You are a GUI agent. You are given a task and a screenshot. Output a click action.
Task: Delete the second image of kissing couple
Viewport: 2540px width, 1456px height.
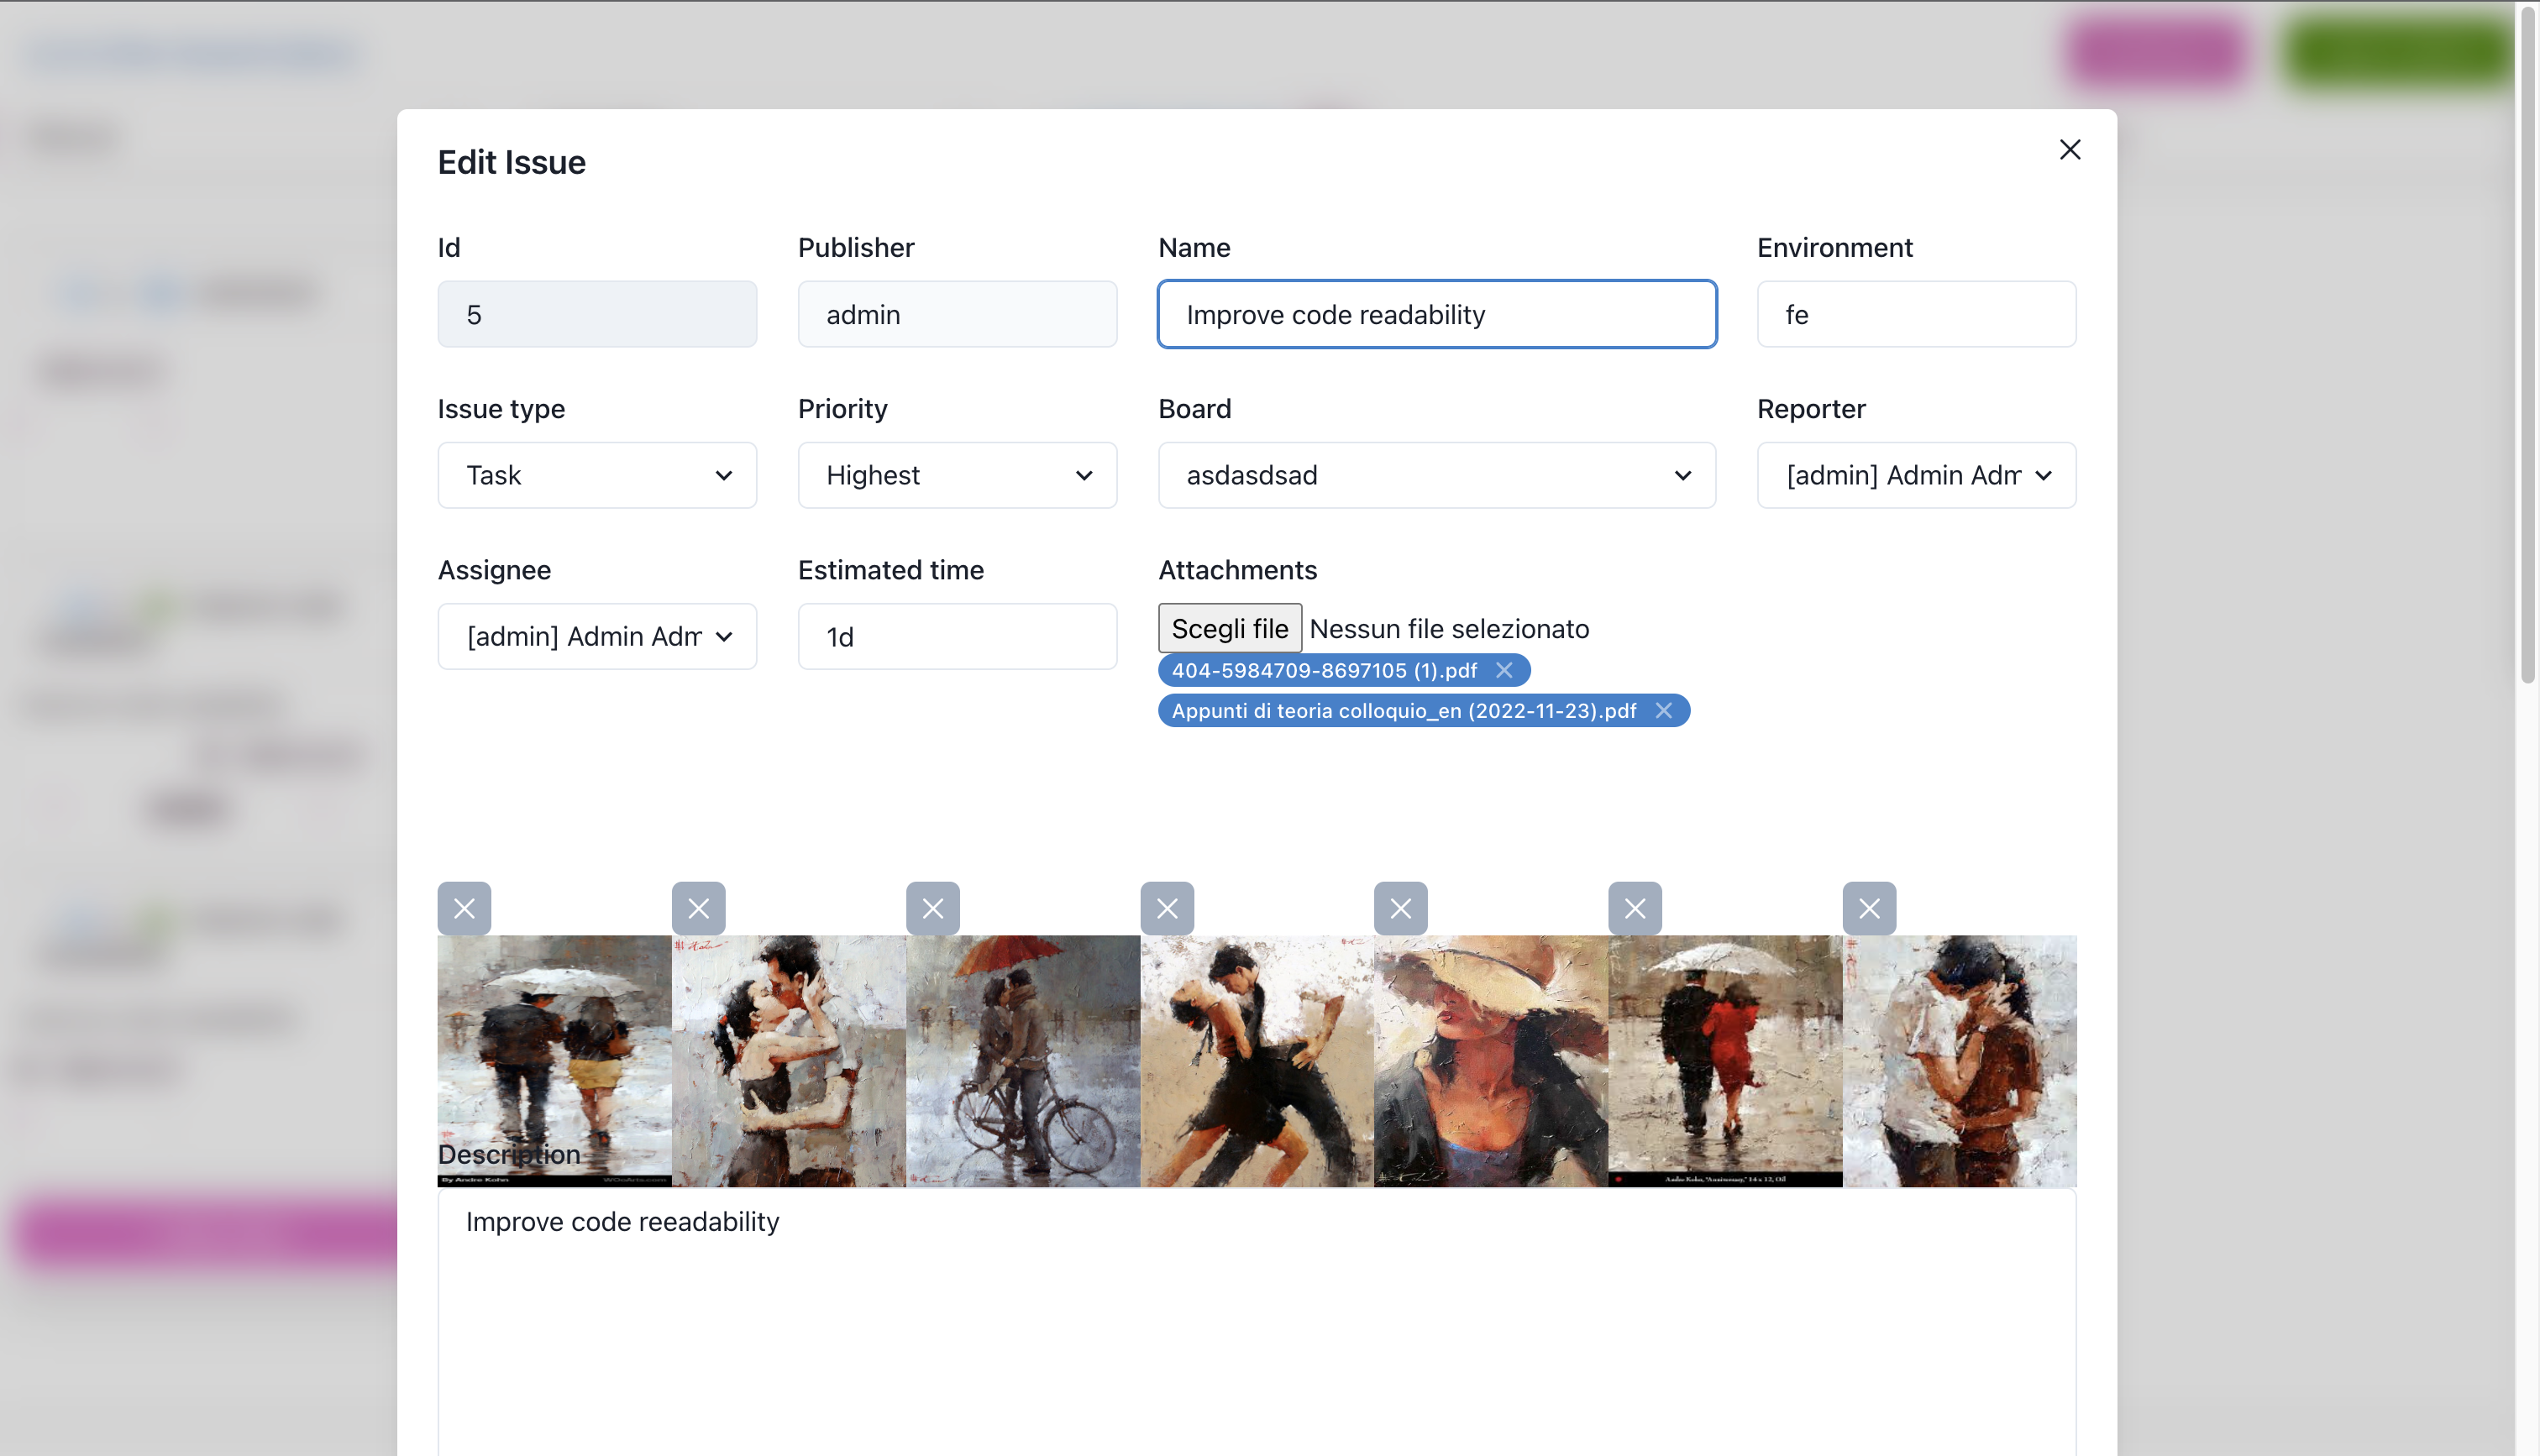click(698, 908)
